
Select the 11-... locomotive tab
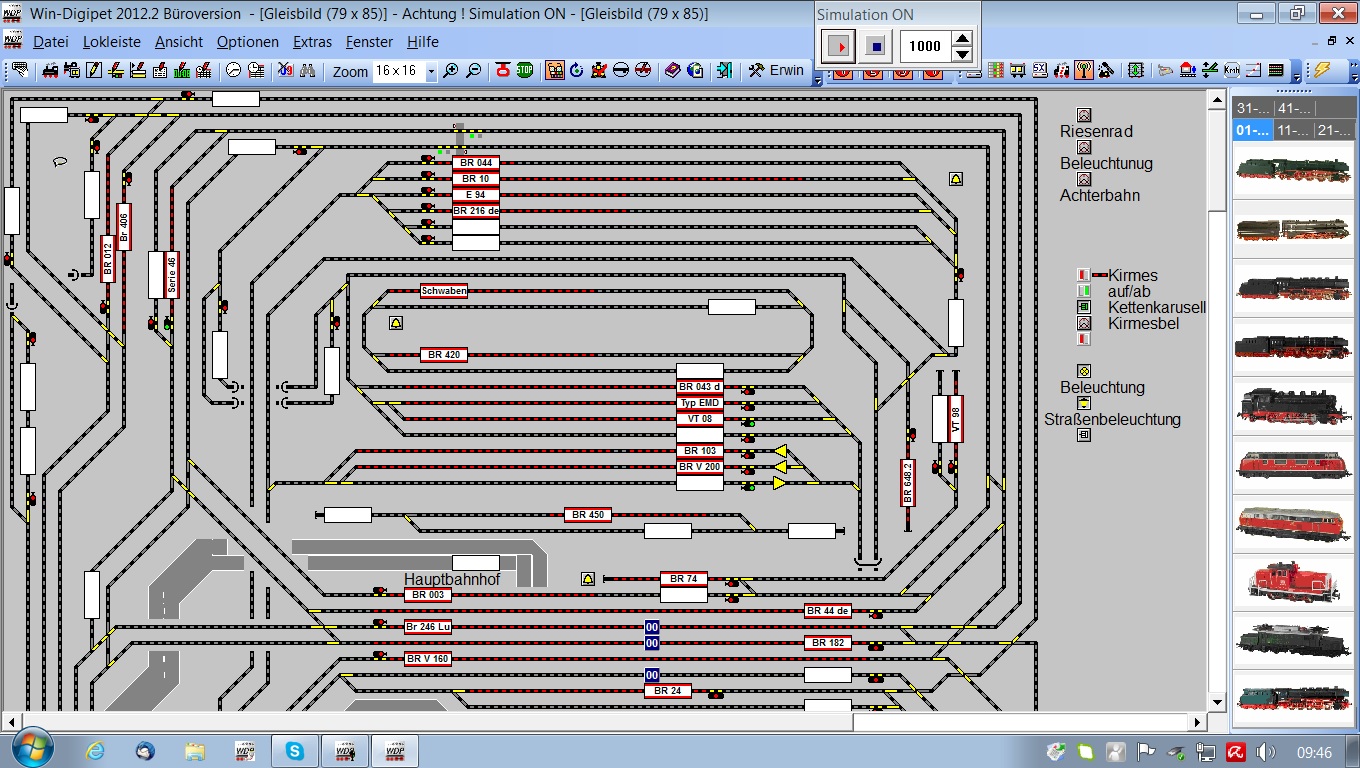click(x=1294, y=130)
